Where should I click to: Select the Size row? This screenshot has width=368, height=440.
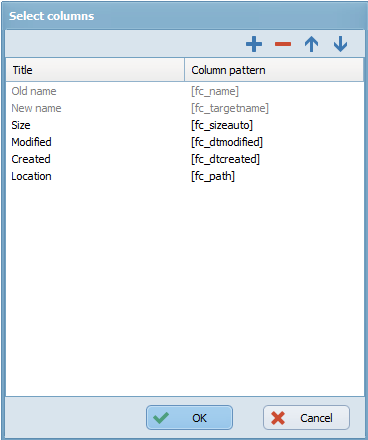(185, 125)
